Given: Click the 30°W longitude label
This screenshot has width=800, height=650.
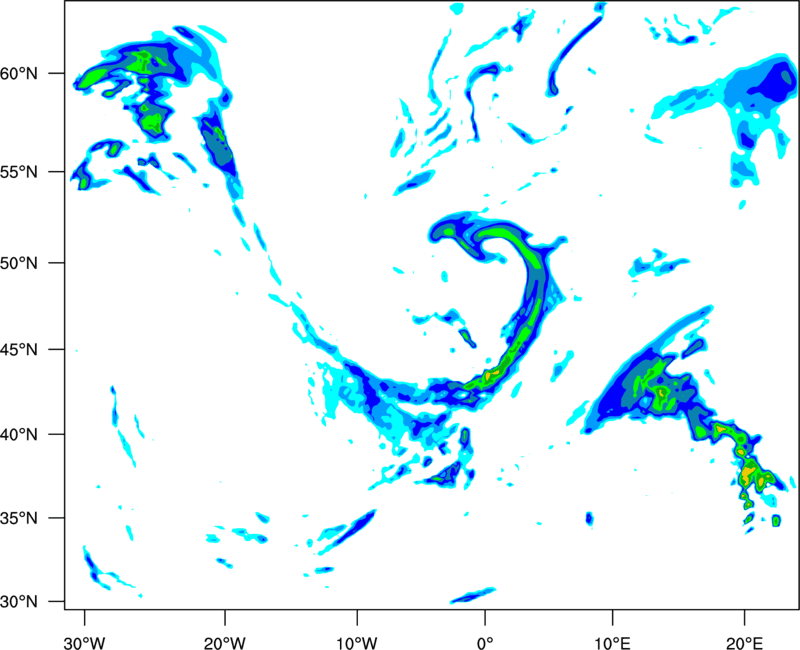Looking at the screenshot, I should click(85, 643).
